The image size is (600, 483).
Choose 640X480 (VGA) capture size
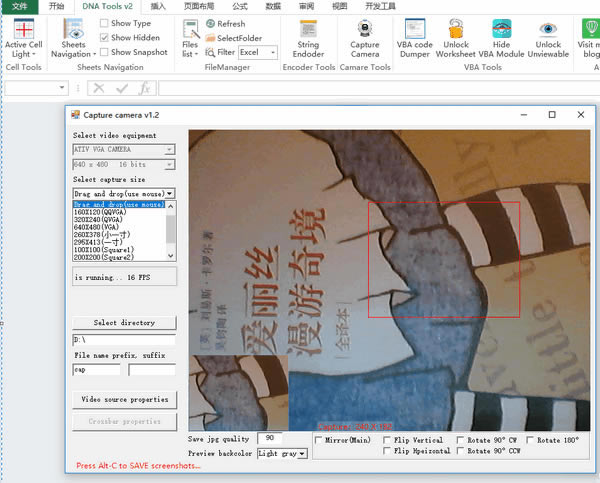point(96,227)
